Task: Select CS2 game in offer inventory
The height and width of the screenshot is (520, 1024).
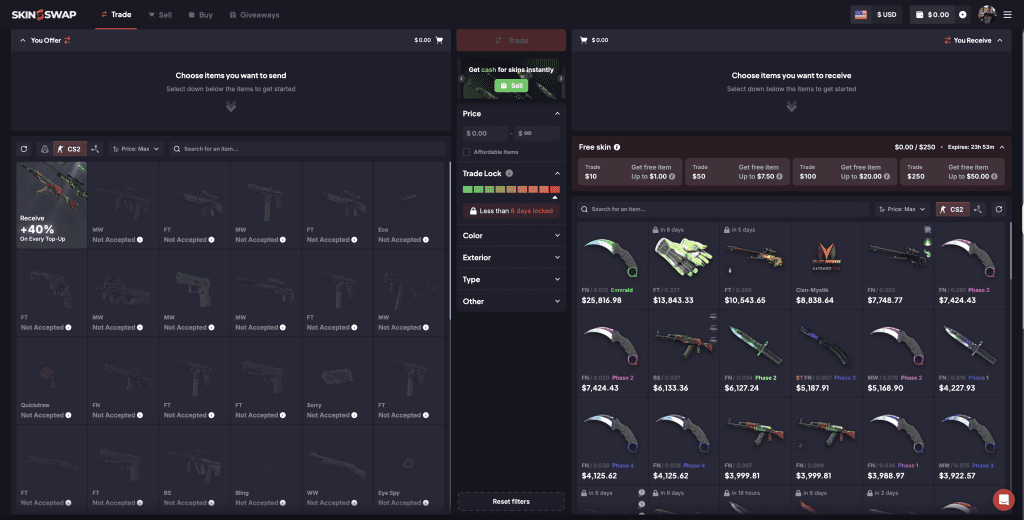Action: (69, 149)
